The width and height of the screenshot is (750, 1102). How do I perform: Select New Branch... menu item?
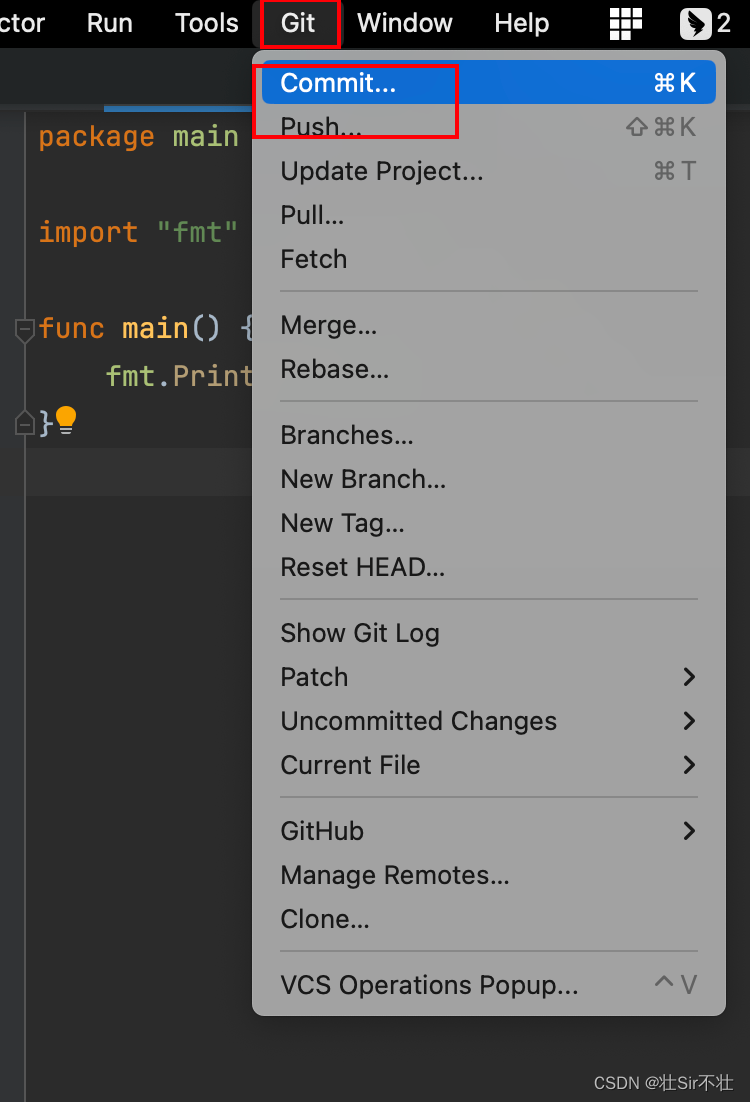pos(489,479)
